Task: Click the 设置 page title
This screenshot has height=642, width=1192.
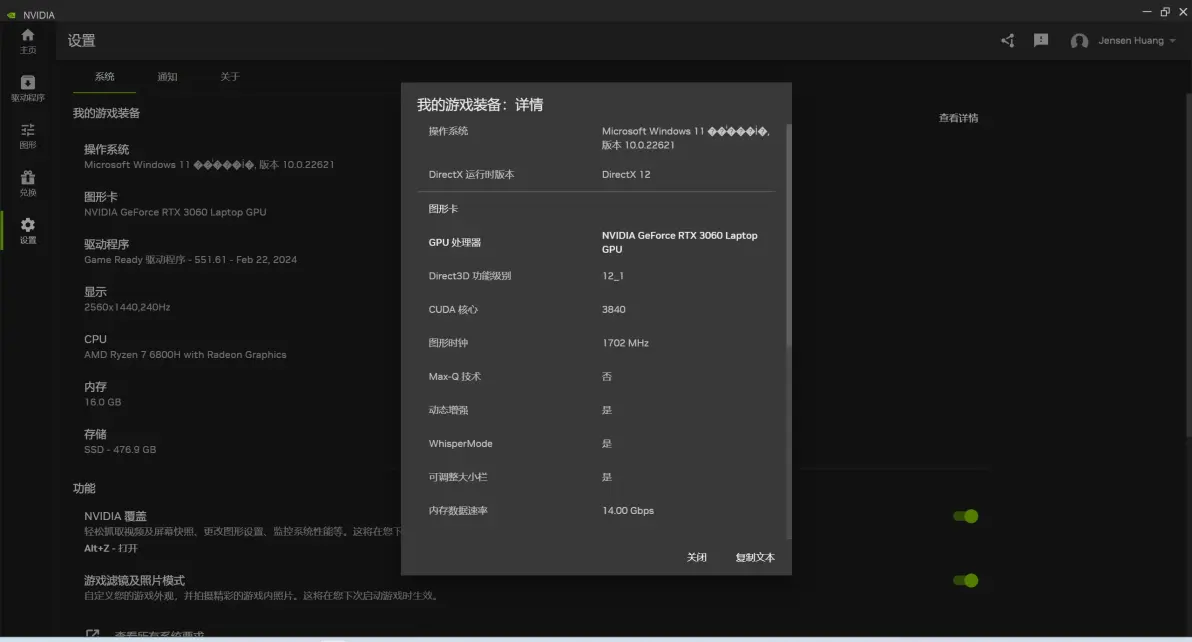Action: point(81,41)
